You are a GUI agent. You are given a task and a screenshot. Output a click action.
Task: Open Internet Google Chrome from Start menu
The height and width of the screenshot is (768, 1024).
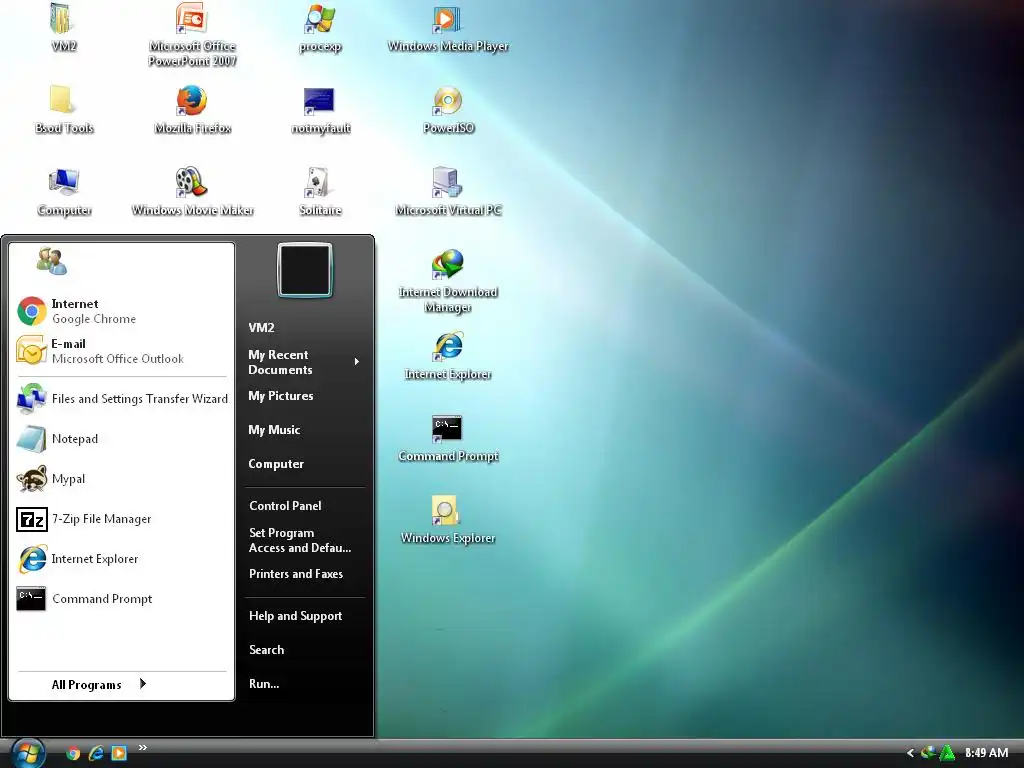[122, 311]
